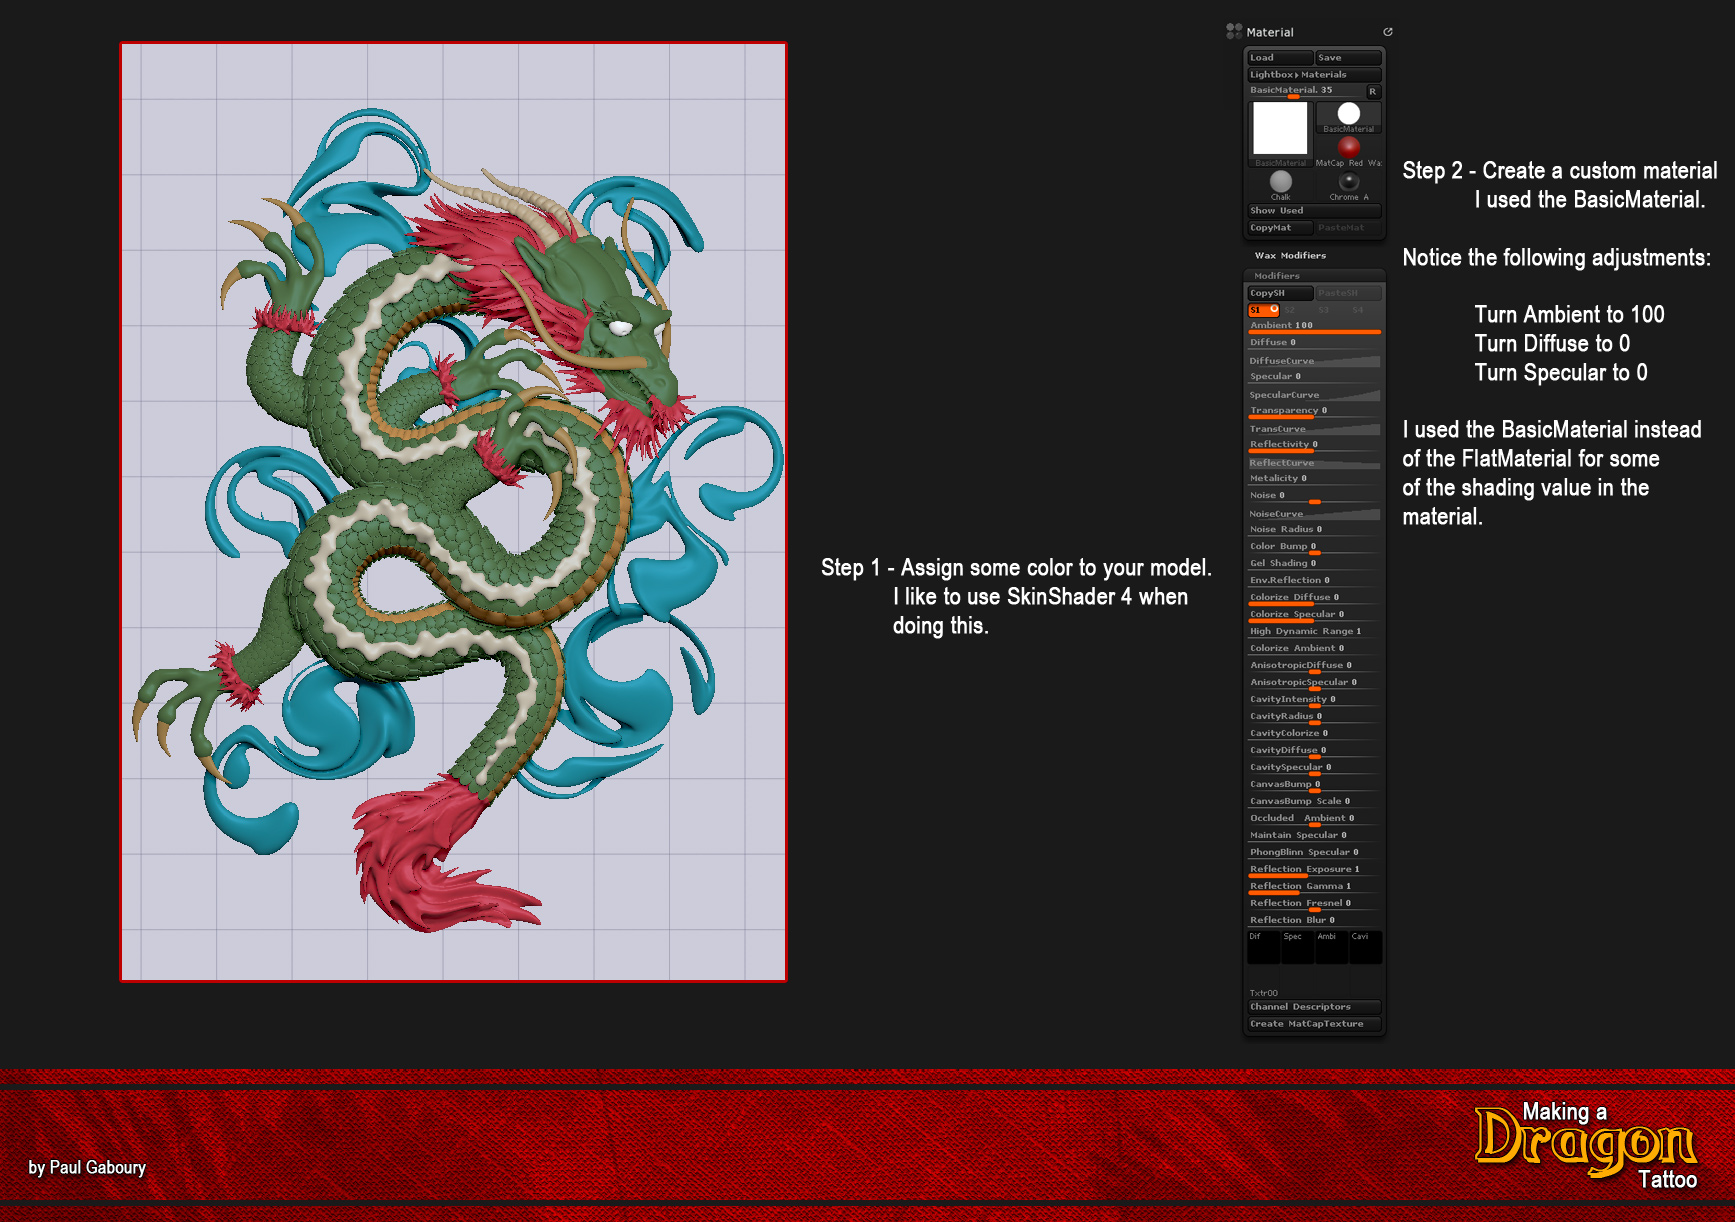Viewport: 1735px width, 1222px height.
Task: Click the CopySH button
Action: (1280, 293)
